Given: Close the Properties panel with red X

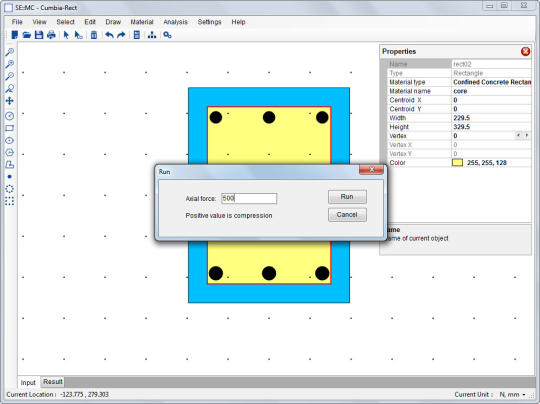Looking at the screenshot, I should click(x=526, y=51).
